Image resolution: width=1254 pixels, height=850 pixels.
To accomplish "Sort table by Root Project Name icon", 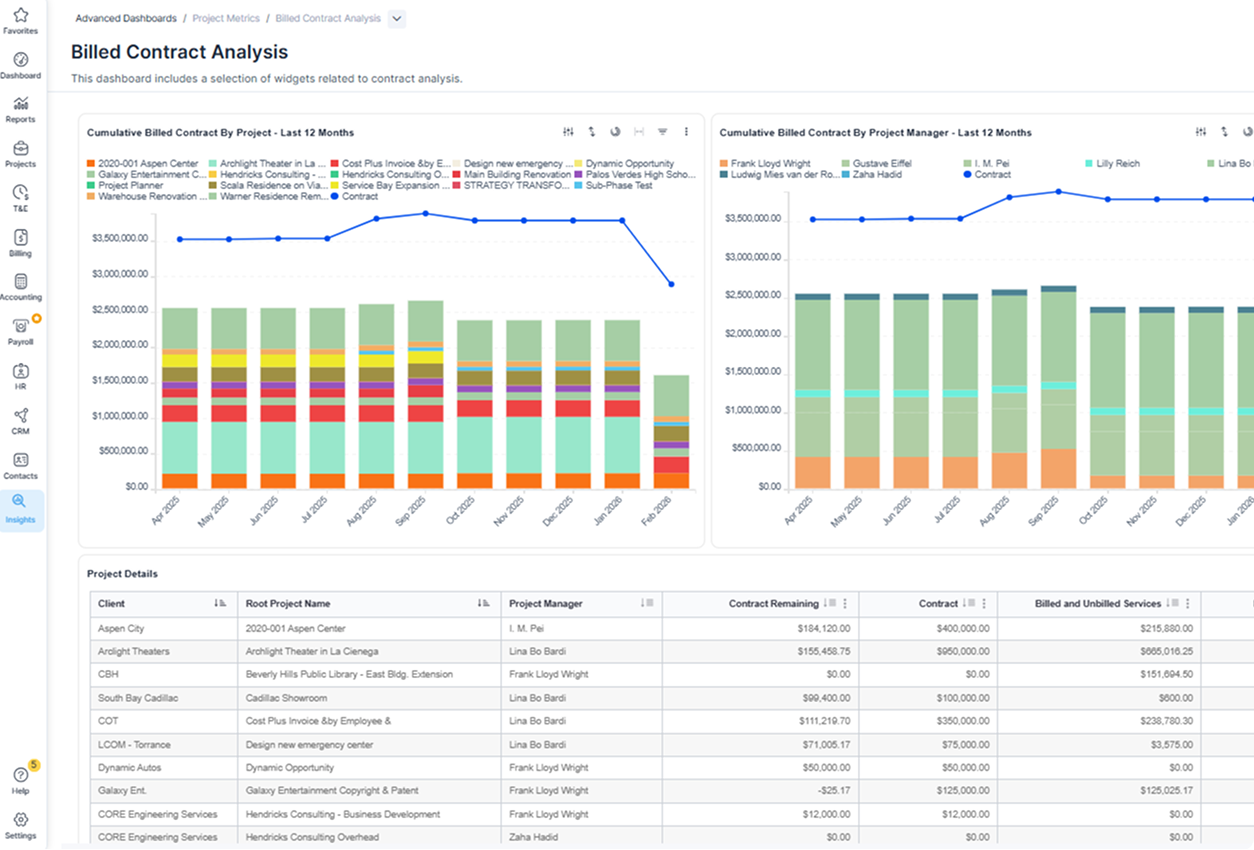I will [x=484, y=603].
